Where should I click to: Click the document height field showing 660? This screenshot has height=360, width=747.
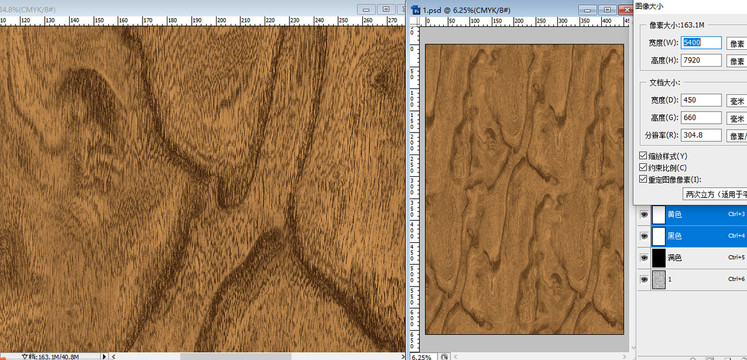(x=701, y=117)
